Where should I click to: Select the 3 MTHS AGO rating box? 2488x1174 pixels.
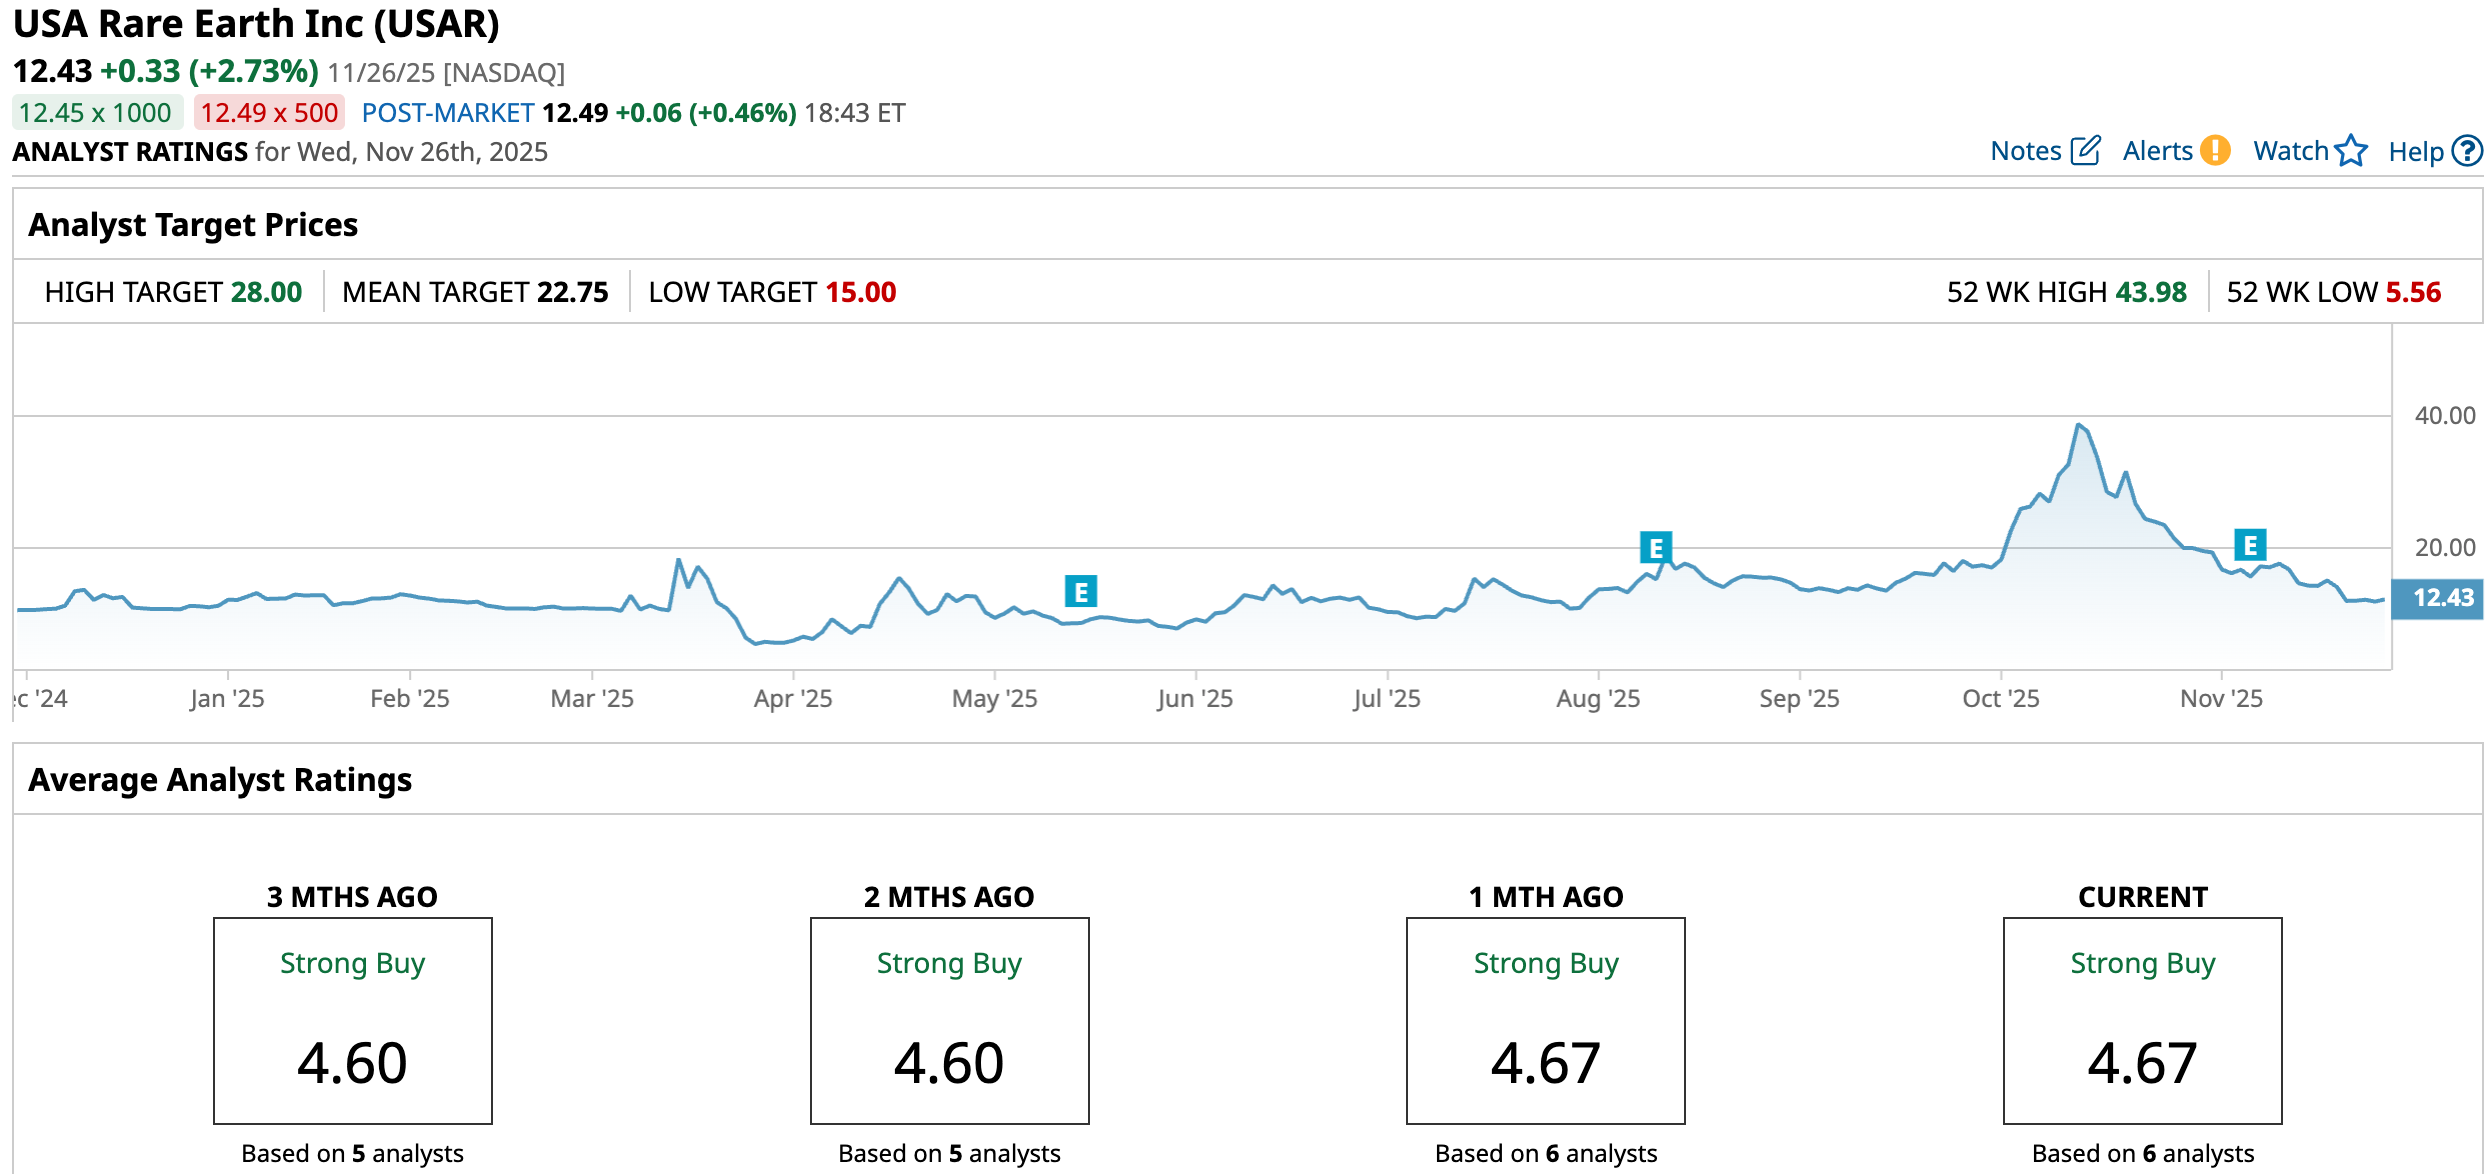click(x=352, y=1020)
